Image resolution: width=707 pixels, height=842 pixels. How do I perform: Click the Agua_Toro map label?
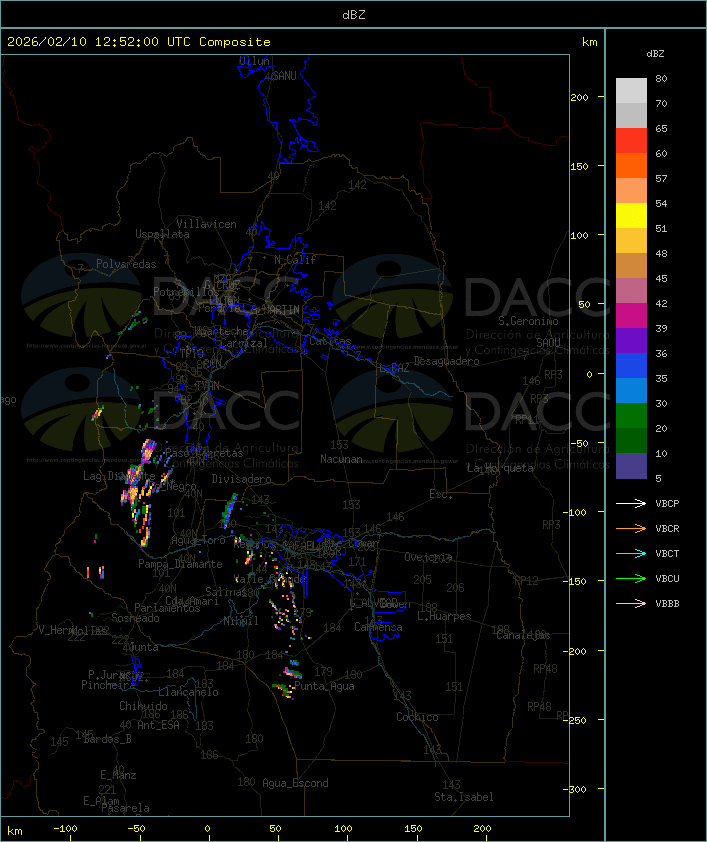(198, 540)
